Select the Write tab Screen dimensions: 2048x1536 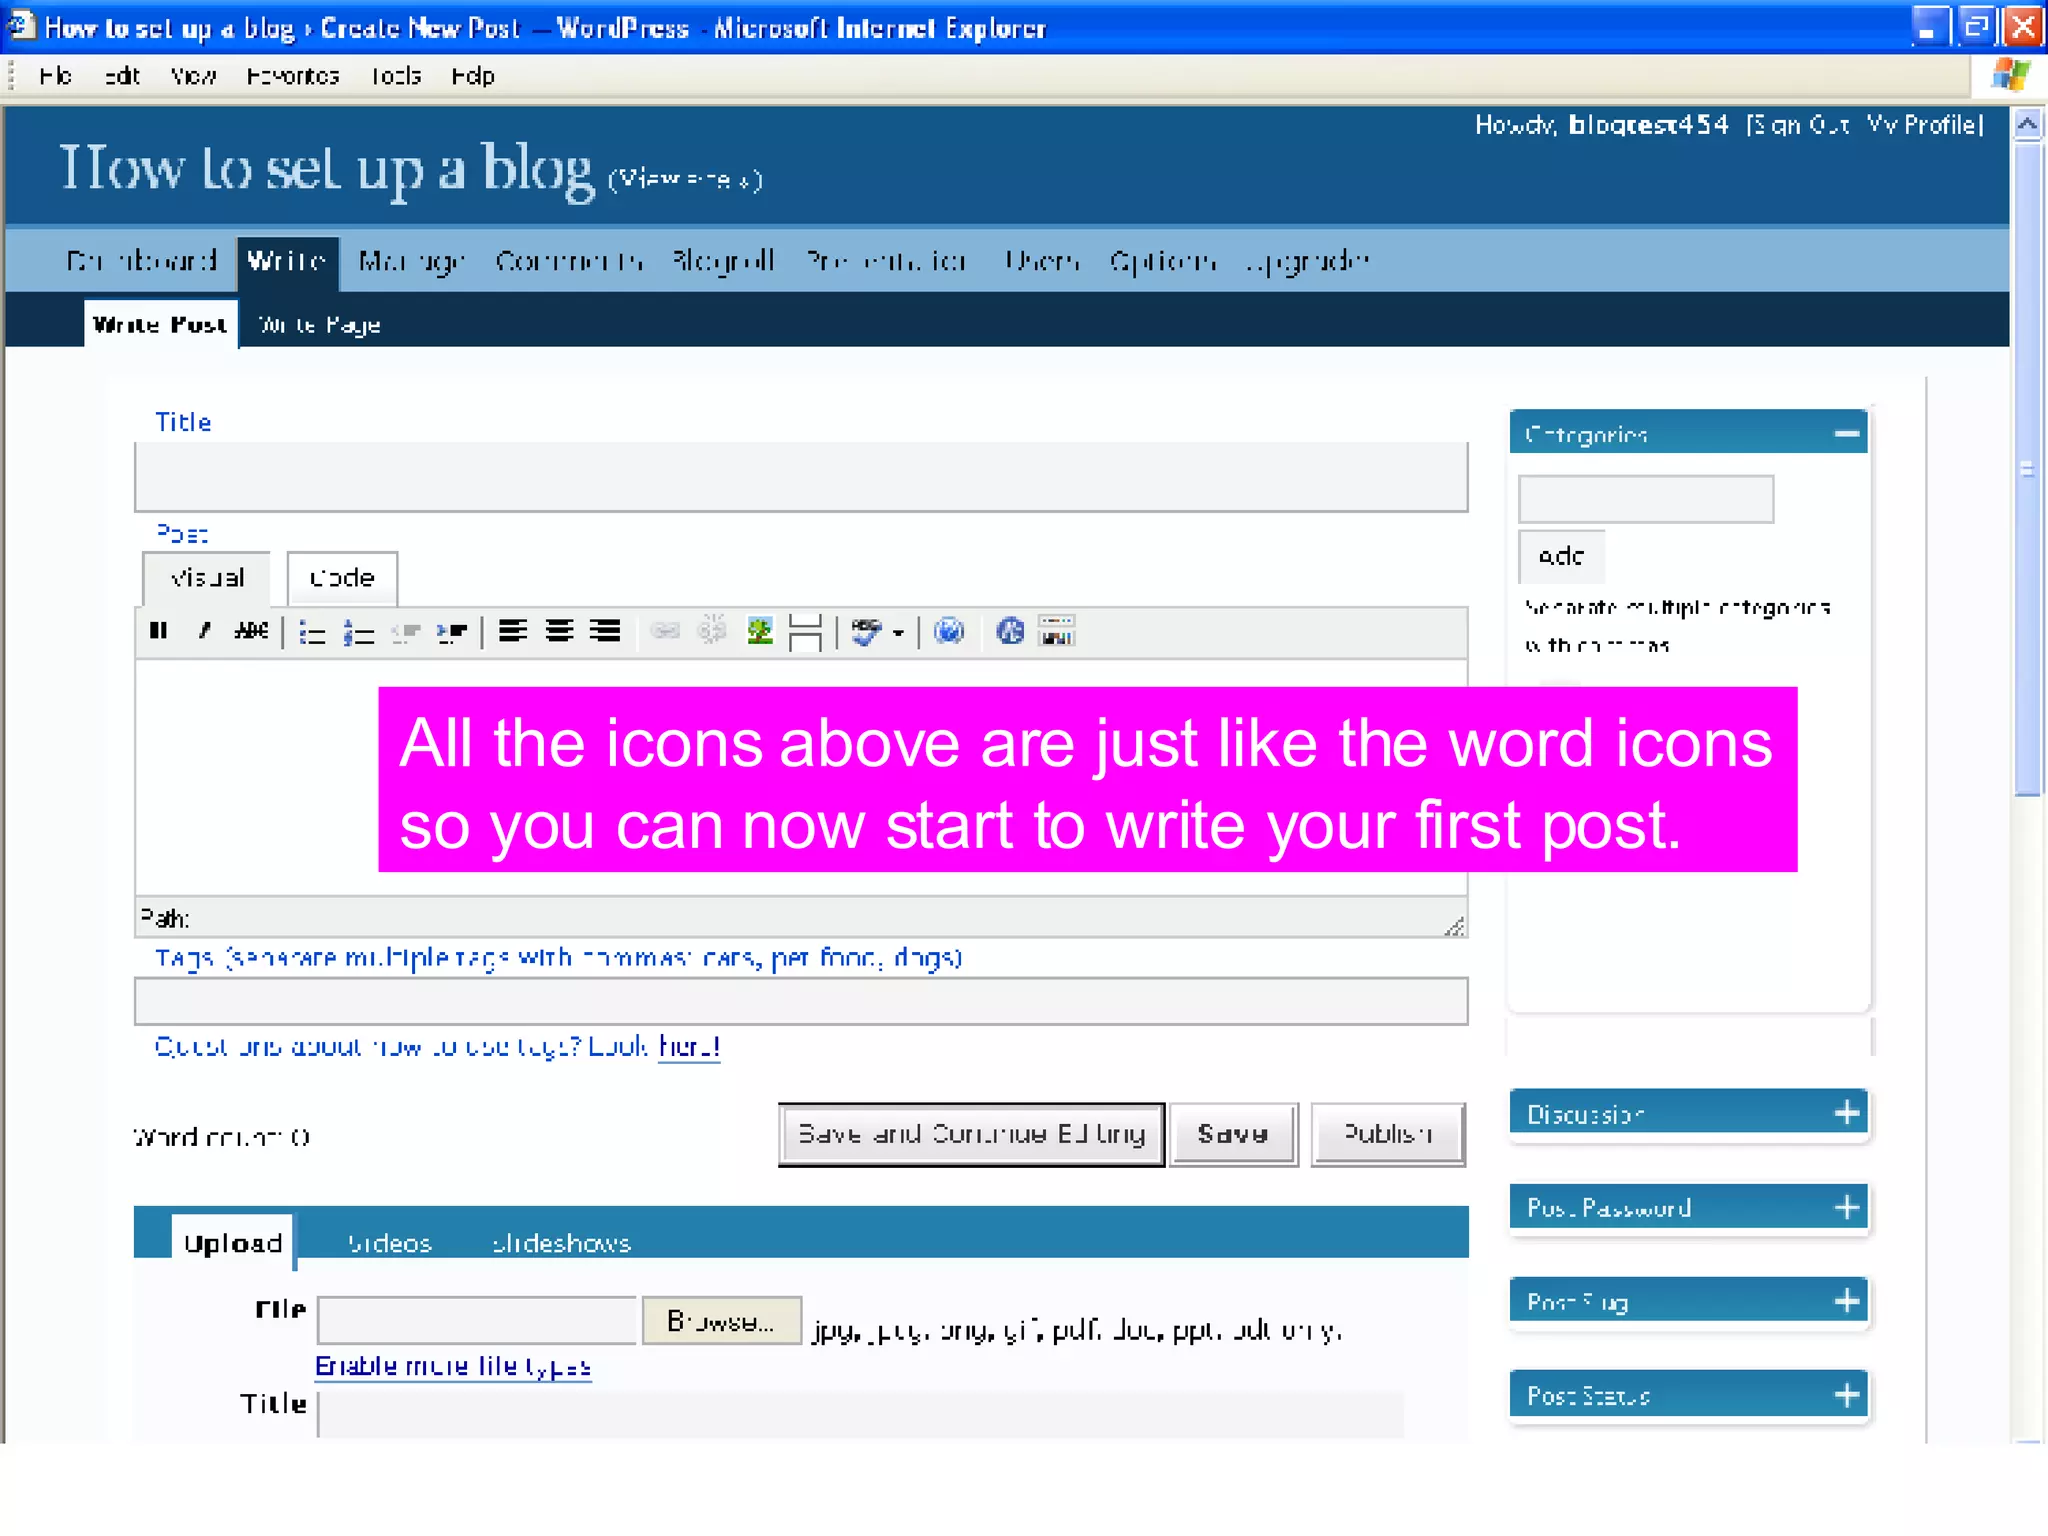[287, 262]
